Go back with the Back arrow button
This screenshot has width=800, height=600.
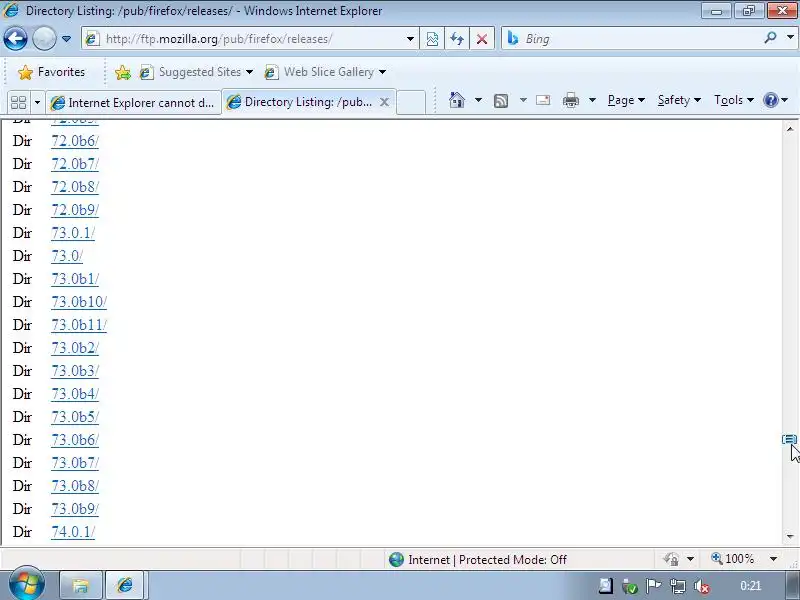click(x=15, y=38)
